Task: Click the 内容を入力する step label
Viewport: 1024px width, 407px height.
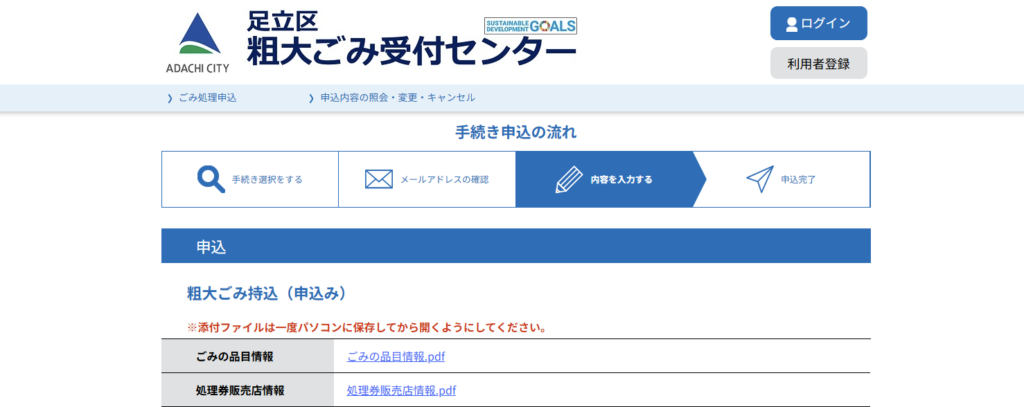Action: coord(621,180)
